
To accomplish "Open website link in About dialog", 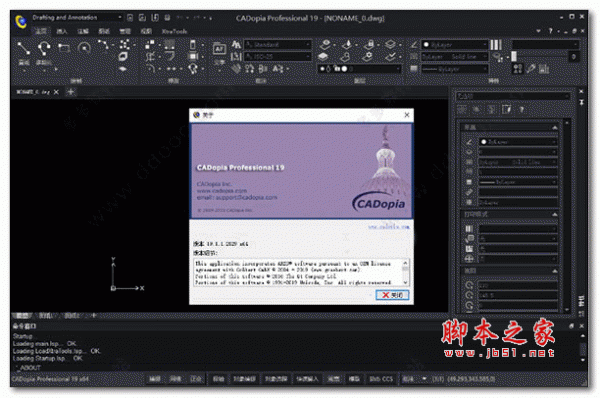I will [x=389, y=227].
